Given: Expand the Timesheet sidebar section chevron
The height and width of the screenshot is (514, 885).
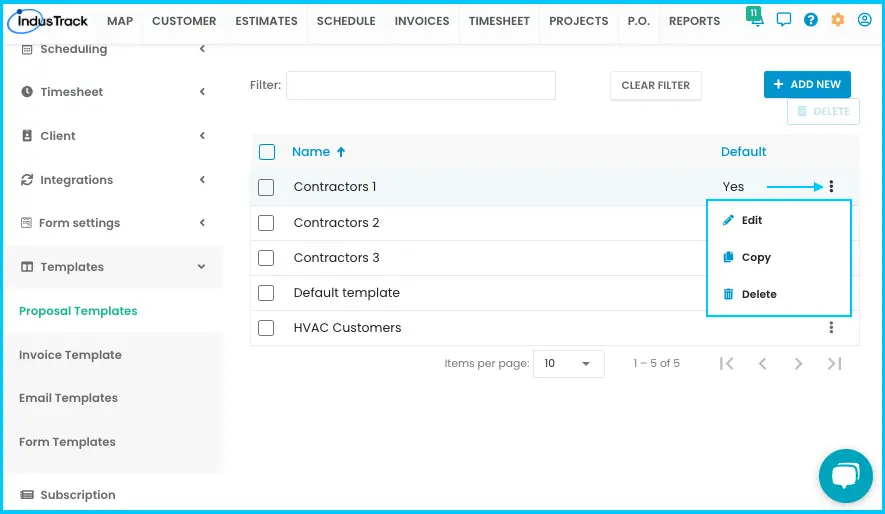Looking at the screenshot, I should point(202,91).
